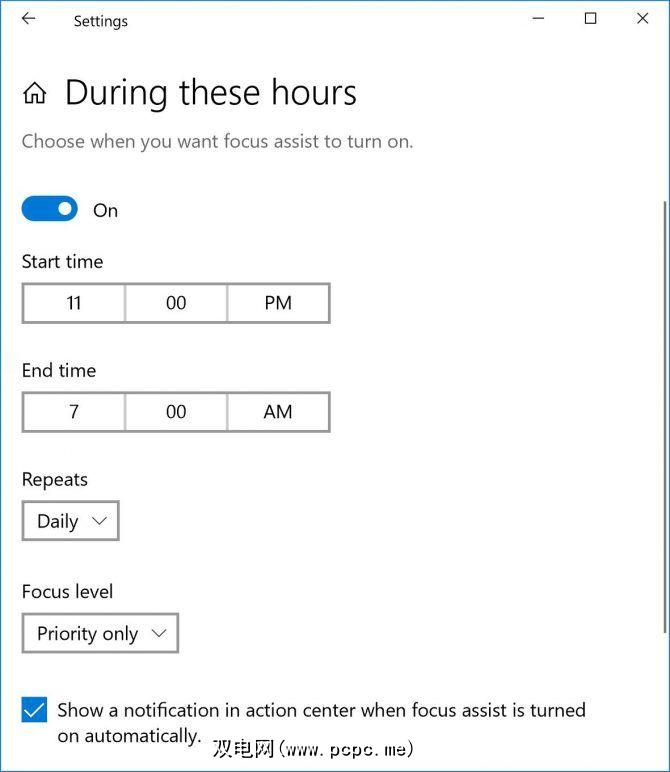Turn off the focus assist schedule toggle
Image resolution: width=670 pixels, height=772 pixels.
(x=49, y=209)
